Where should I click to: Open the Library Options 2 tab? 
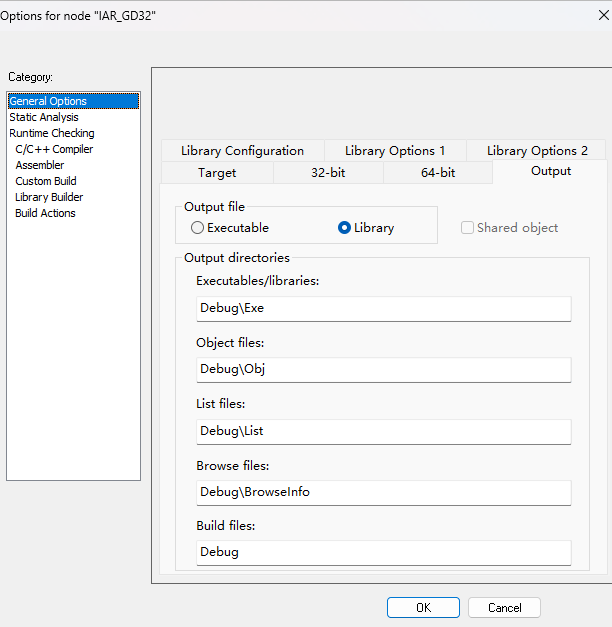point(537,151)
